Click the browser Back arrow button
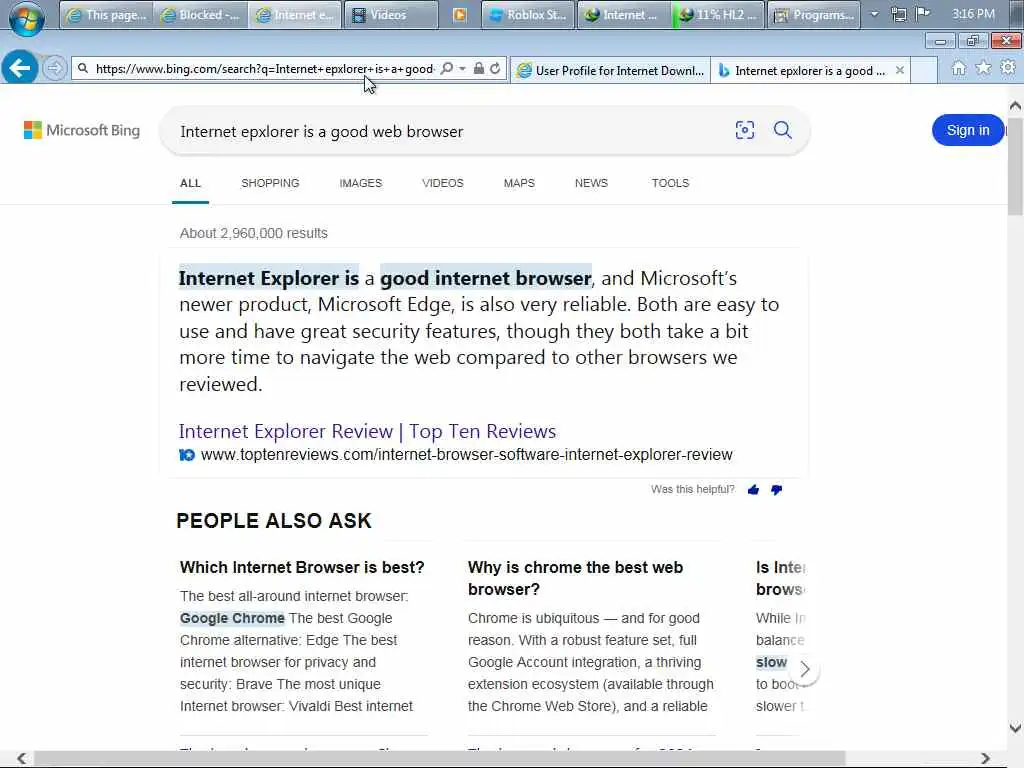Image resolution: width=1024 pixels, height=768 pixels. click(x=20, y=67)
